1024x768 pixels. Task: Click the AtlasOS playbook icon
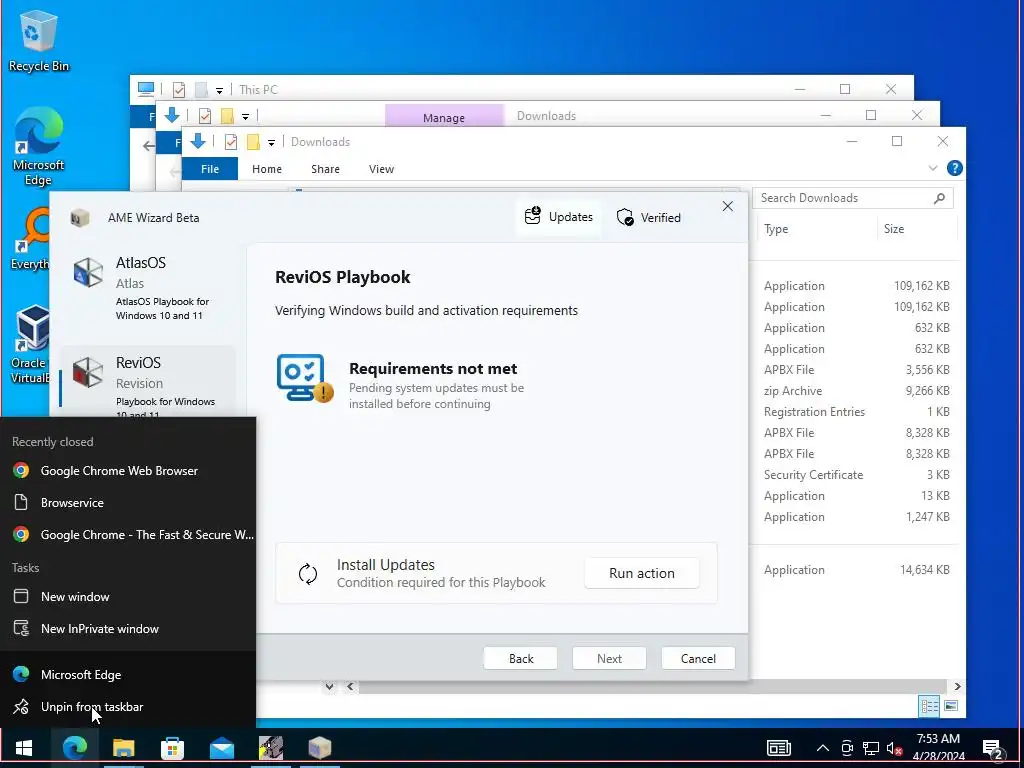[88, 272]
